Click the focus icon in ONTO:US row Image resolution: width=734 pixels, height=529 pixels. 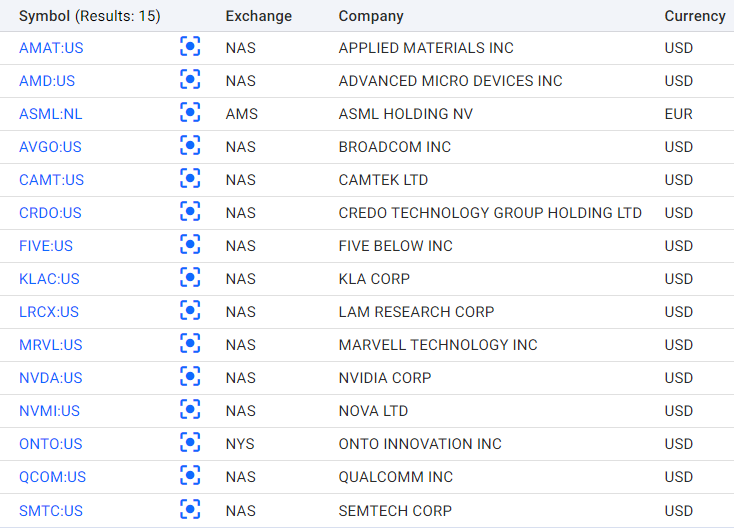(190, 443)
